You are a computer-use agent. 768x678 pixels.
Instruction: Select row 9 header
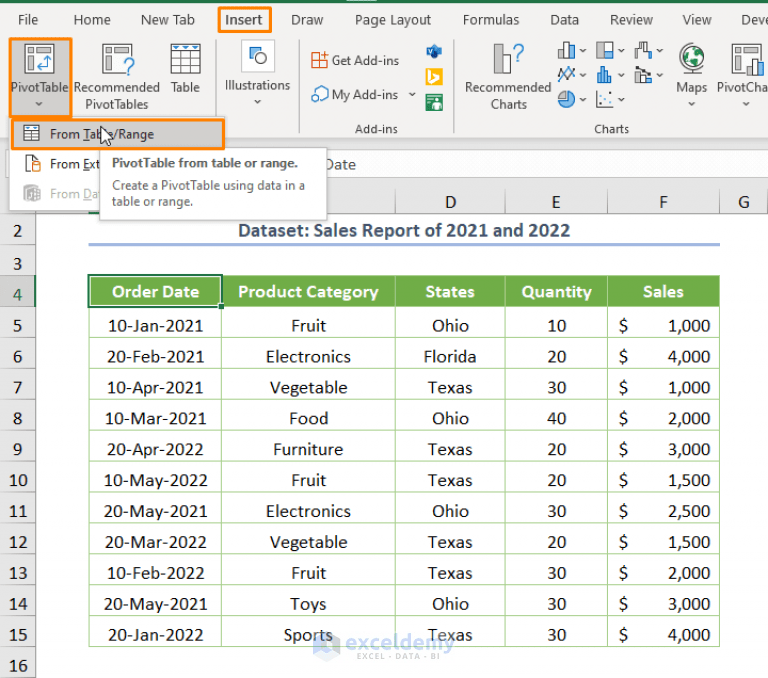(18, 449)
